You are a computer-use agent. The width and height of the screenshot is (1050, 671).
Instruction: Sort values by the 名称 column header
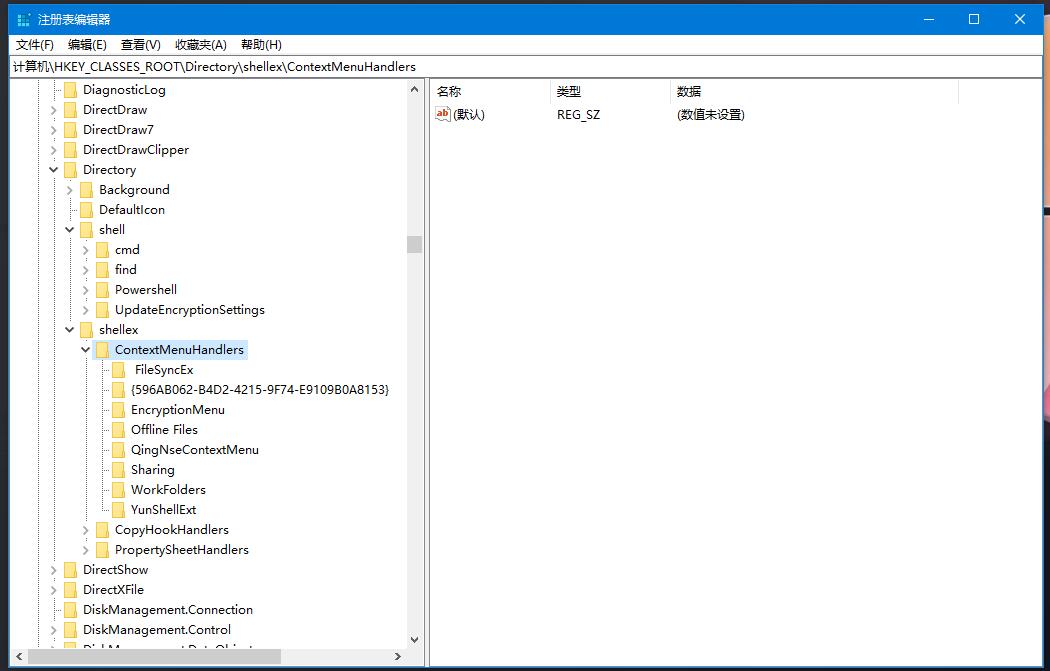[x=490, y=91]
